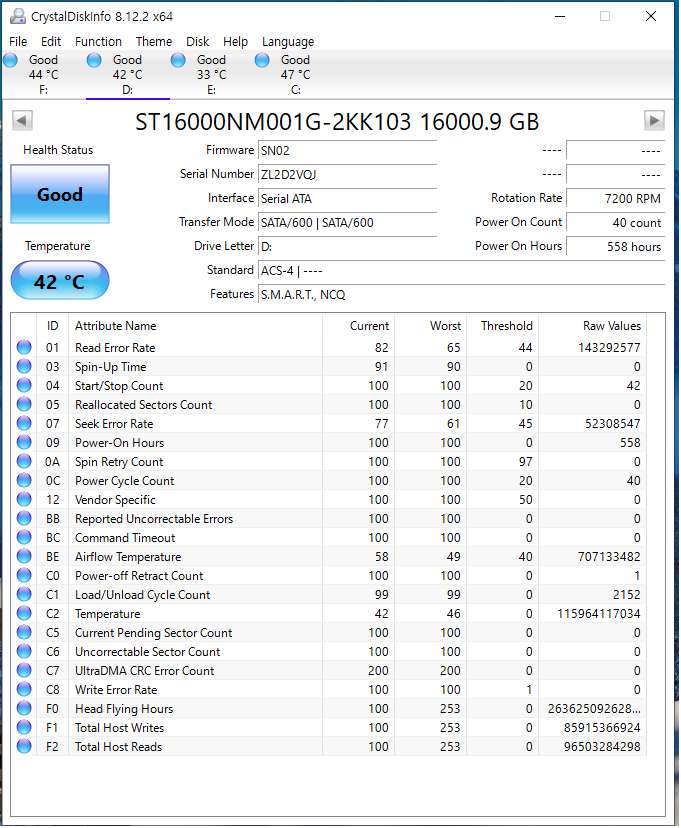Click raw value 115964117034
Viewport: 681px width, 828px height.
point(599,614)
